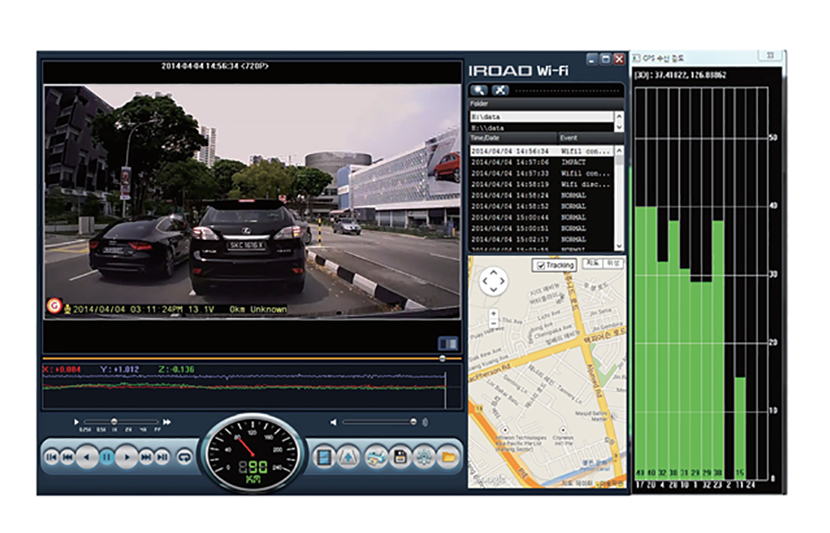This screenshot has height=533, width=830.
Task: Open the yellow folder icon
Action: click(x=449, y=457)
